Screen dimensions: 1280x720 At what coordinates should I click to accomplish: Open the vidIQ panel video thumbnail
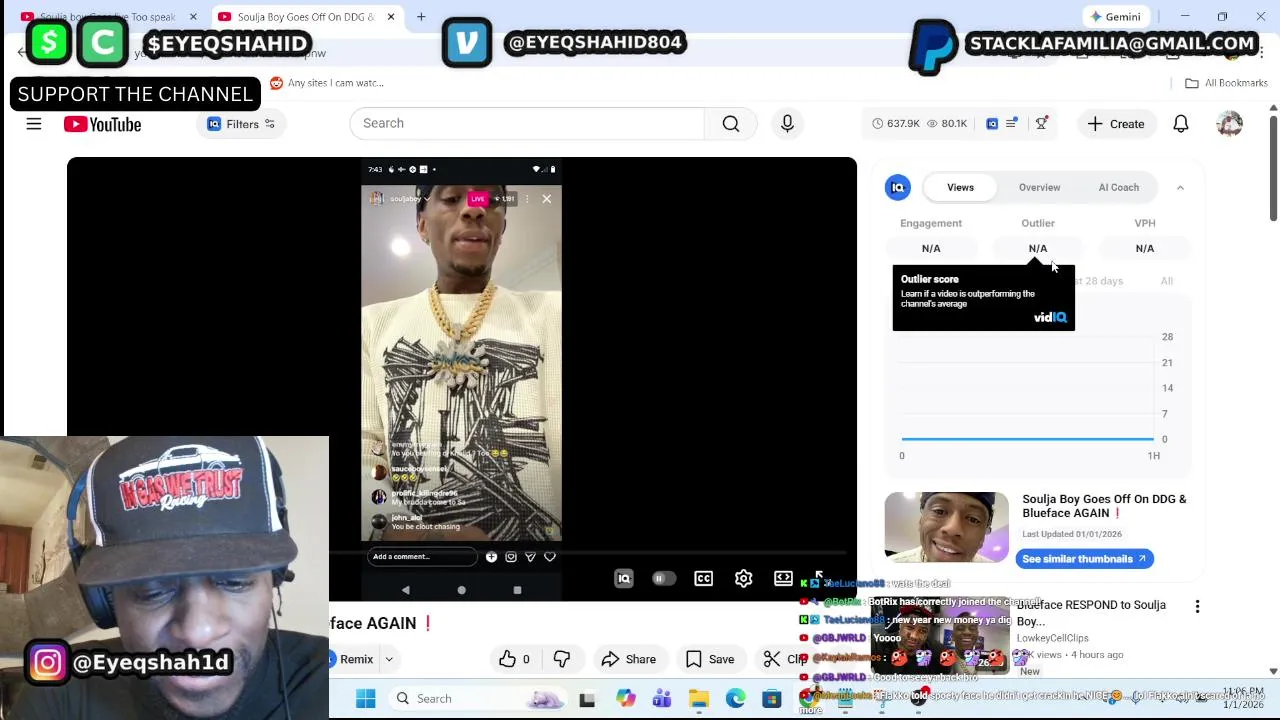coord(947,527)
